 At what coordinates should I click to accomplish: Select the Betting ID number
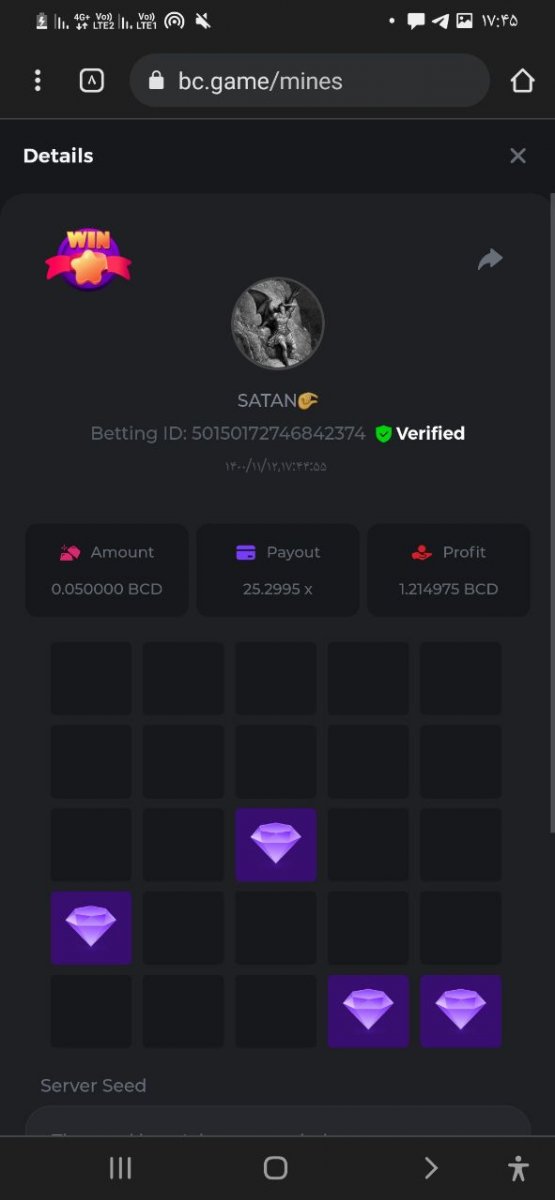coord(279,434)
